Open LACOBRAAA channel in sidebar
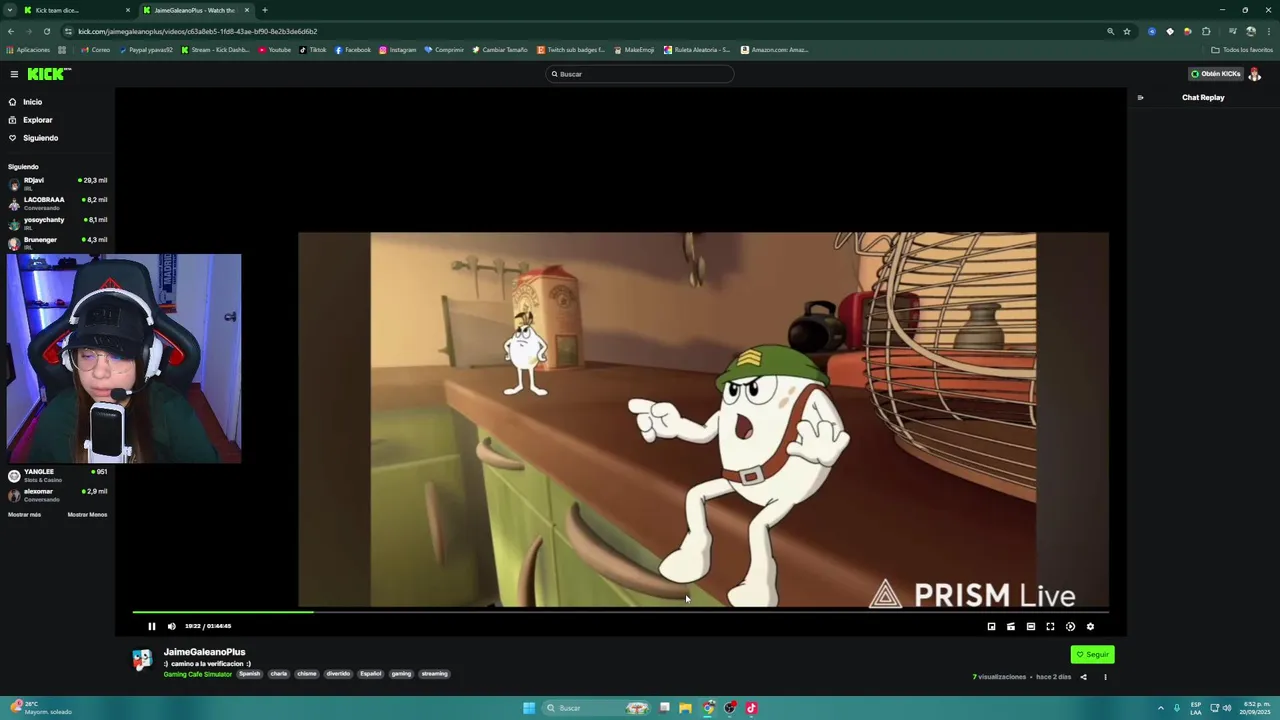Viewport: 1280px width, 720px height. [x=58, y=203]
